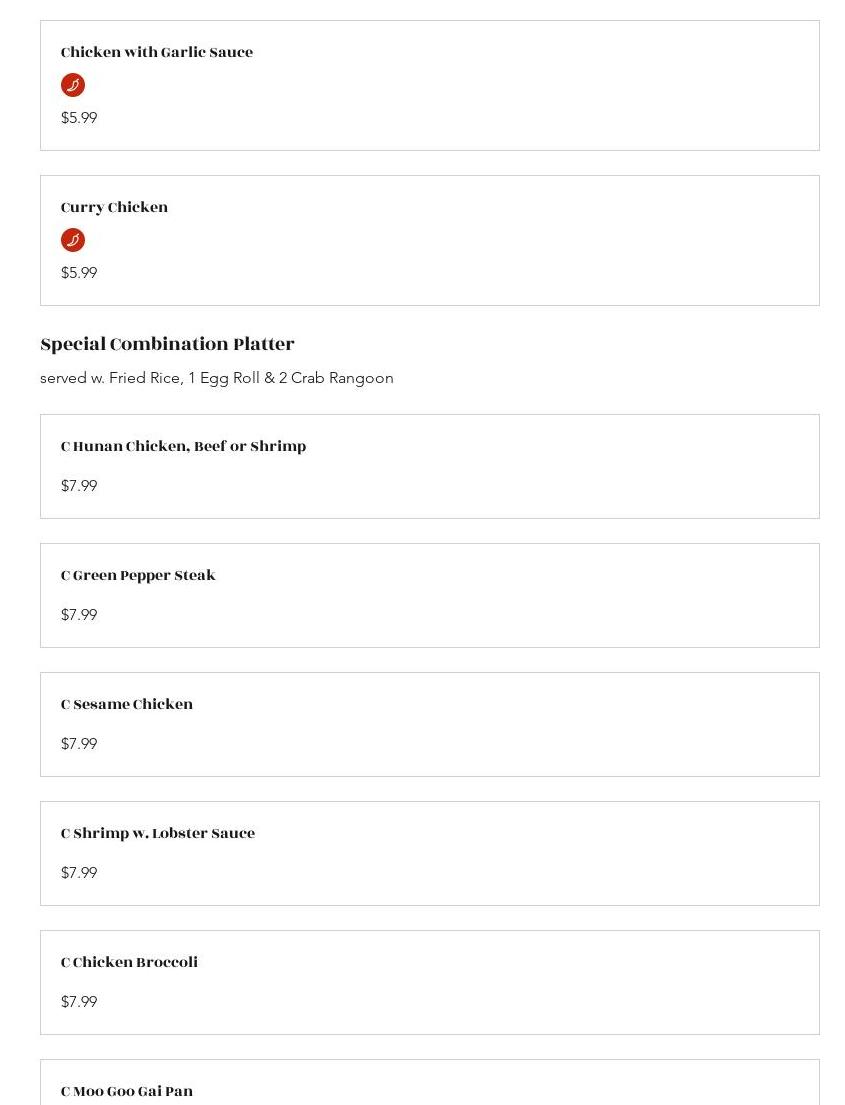
Task: Click the Special Combination Platter section heading
Action: (x=167, y=344)
